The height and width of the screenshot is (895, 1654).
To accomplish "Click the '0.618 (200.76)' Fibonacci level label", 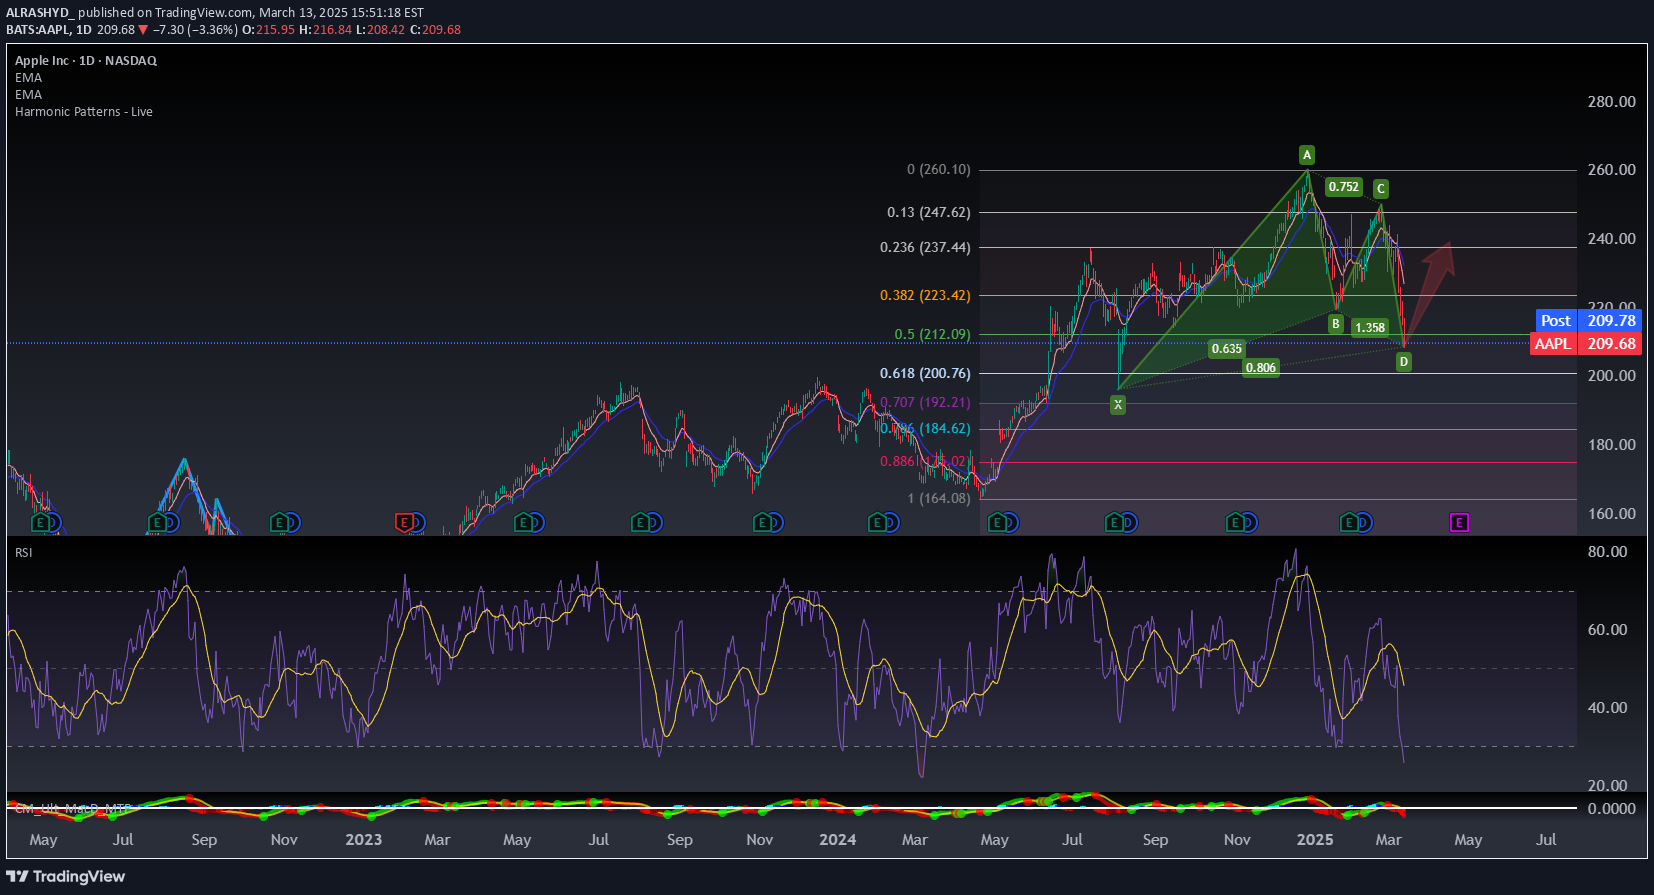I will [925, 373].
